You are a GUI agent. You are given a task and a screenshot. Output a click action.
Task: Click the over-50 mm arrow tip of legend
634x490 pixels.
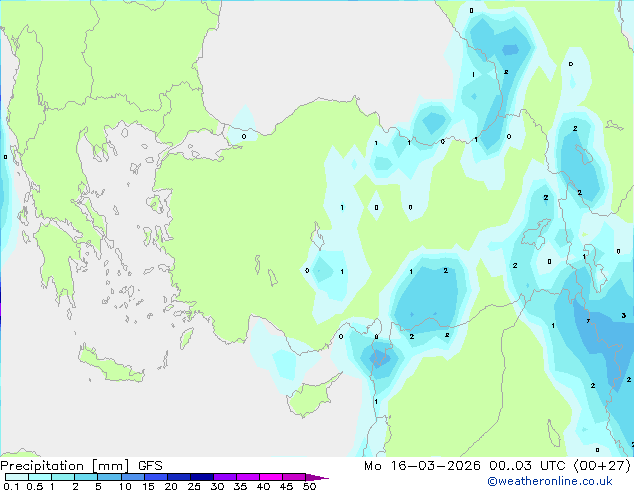coord(317,477)
